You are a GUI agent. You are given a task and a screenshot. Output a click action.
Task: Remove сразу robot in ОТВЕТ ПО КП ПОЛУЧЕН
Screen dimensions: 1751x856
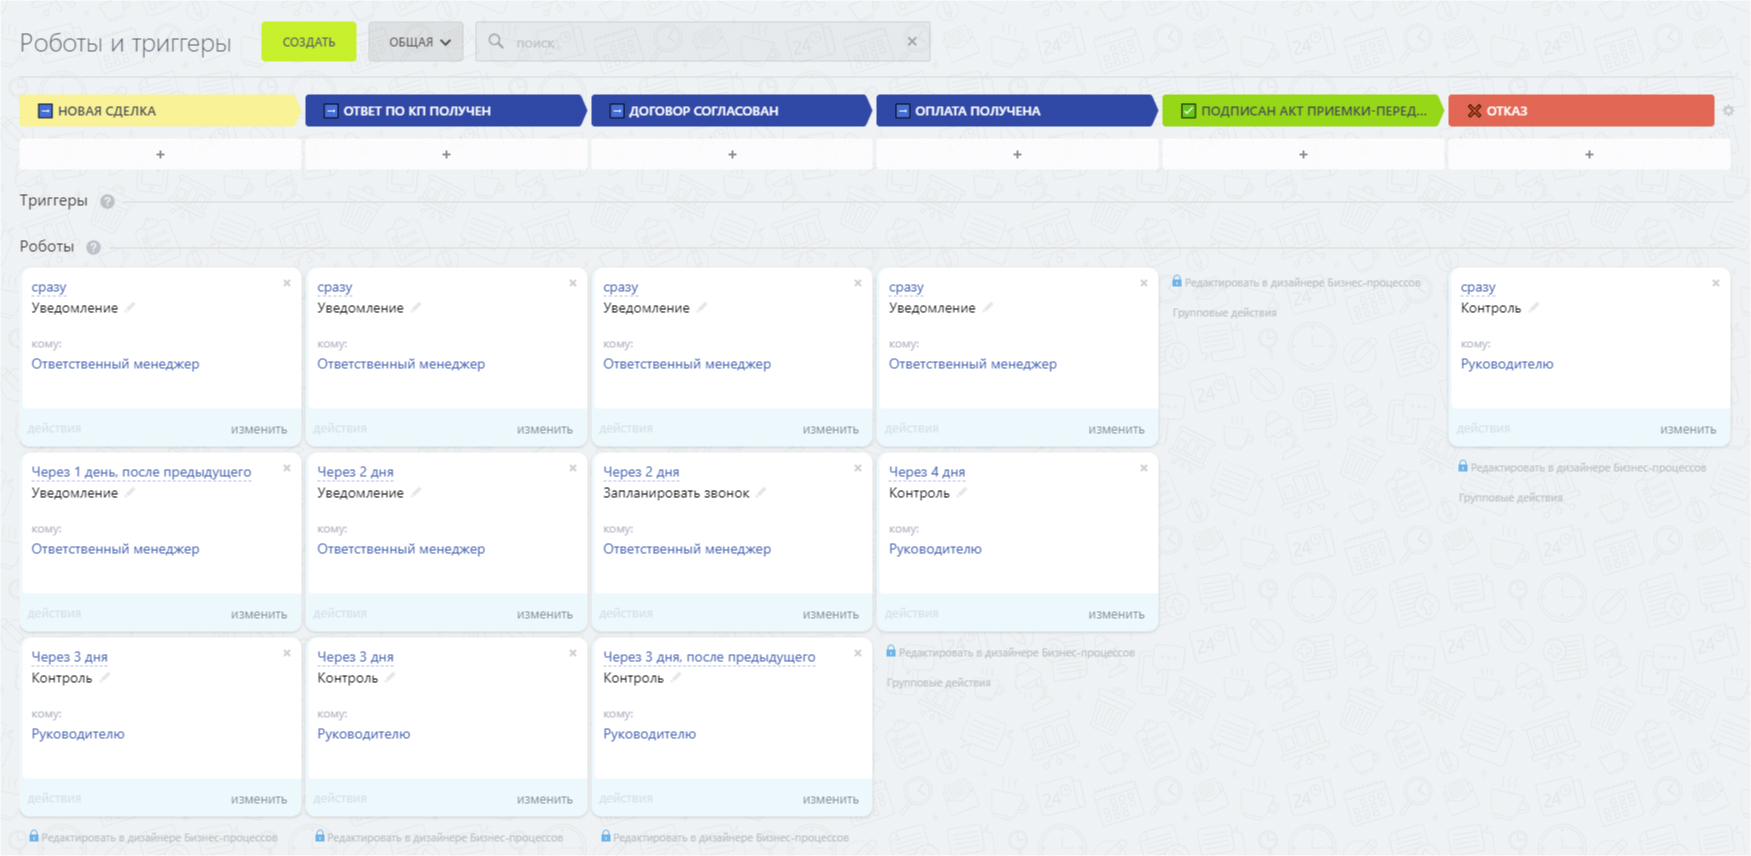[573, 283]
